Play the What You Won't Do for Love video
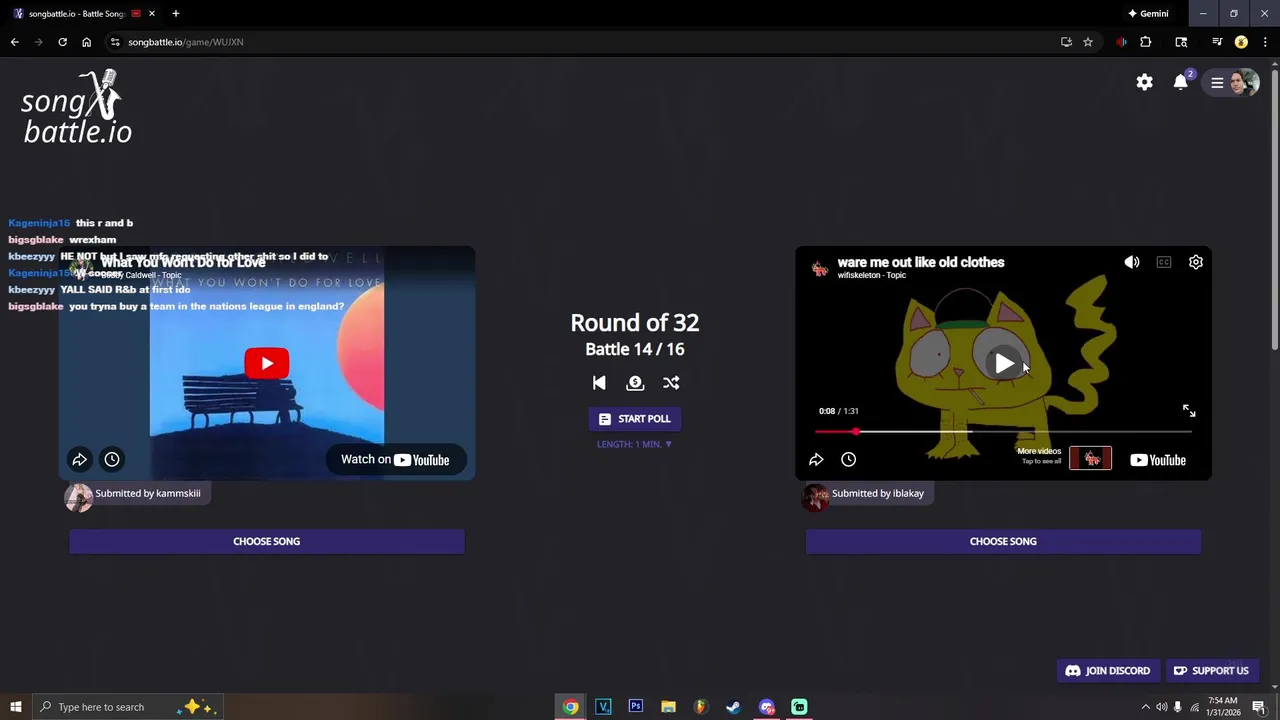 (x=267, y=363)
